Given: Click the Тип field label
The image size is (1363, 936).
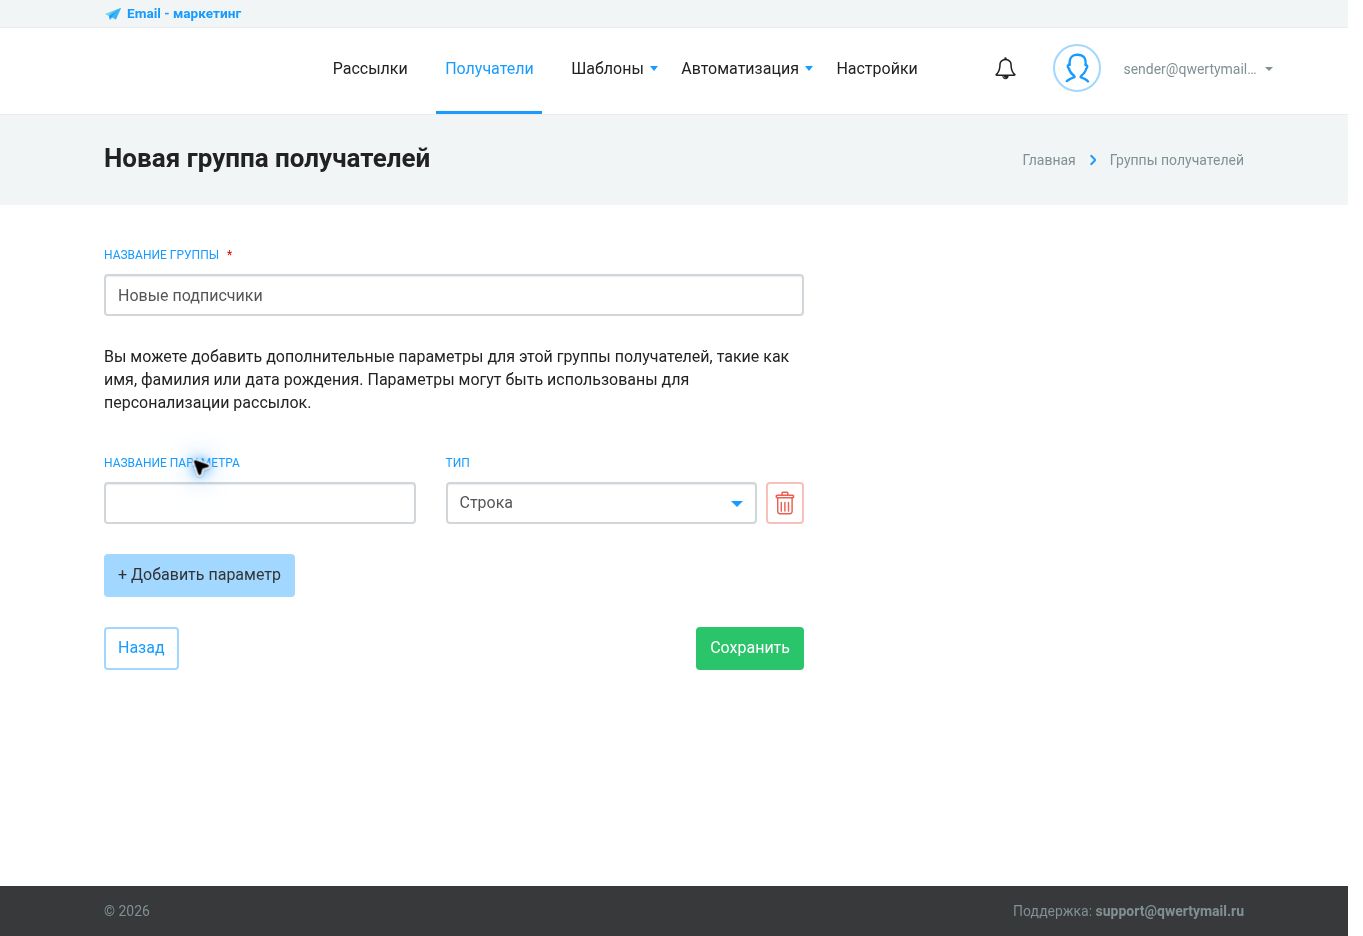Looking at the screenshot, I should pyautogui.click(x=457, y=463).
